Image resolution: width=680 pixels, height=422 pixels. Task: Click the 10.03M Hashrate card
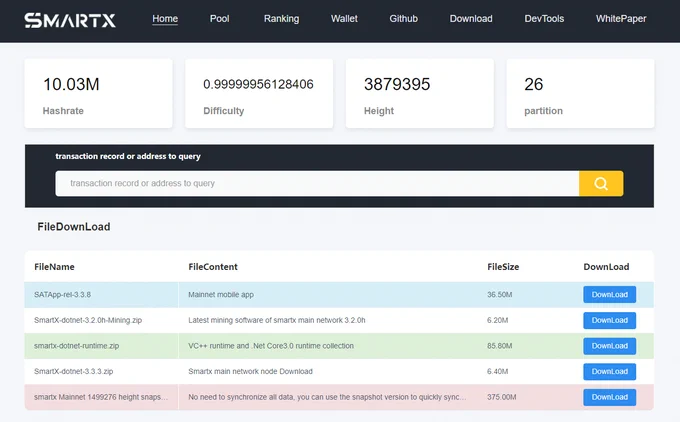point(98,93)
